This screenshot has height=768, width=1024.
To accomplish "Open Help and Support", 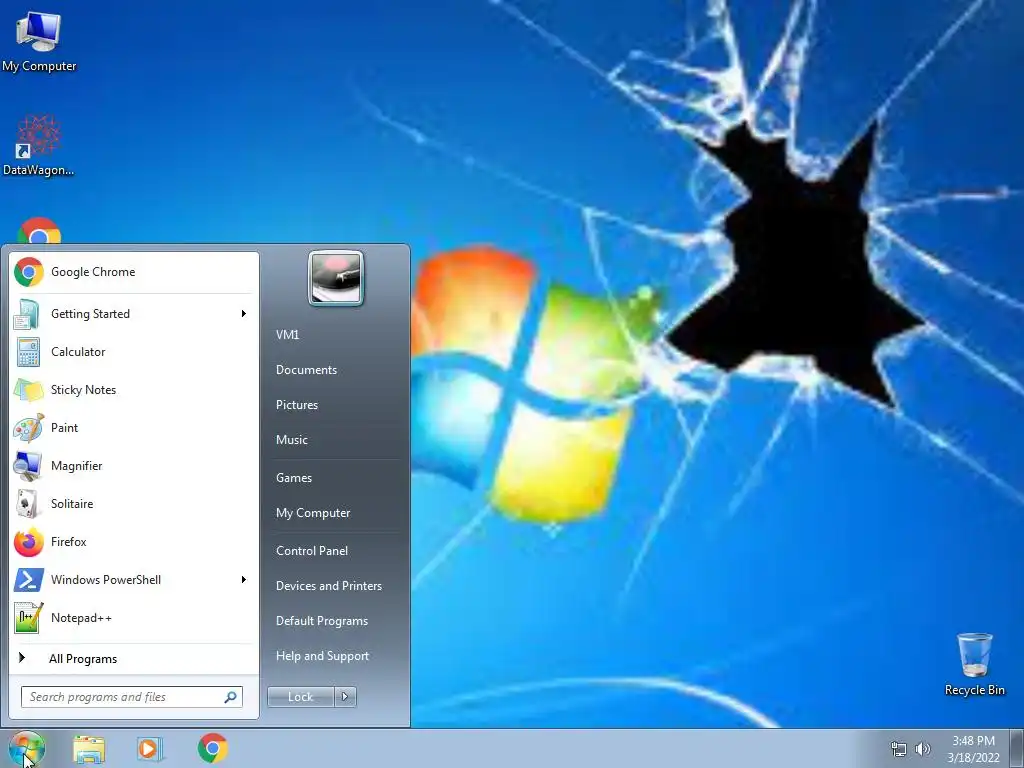I will tap(322, 656).
